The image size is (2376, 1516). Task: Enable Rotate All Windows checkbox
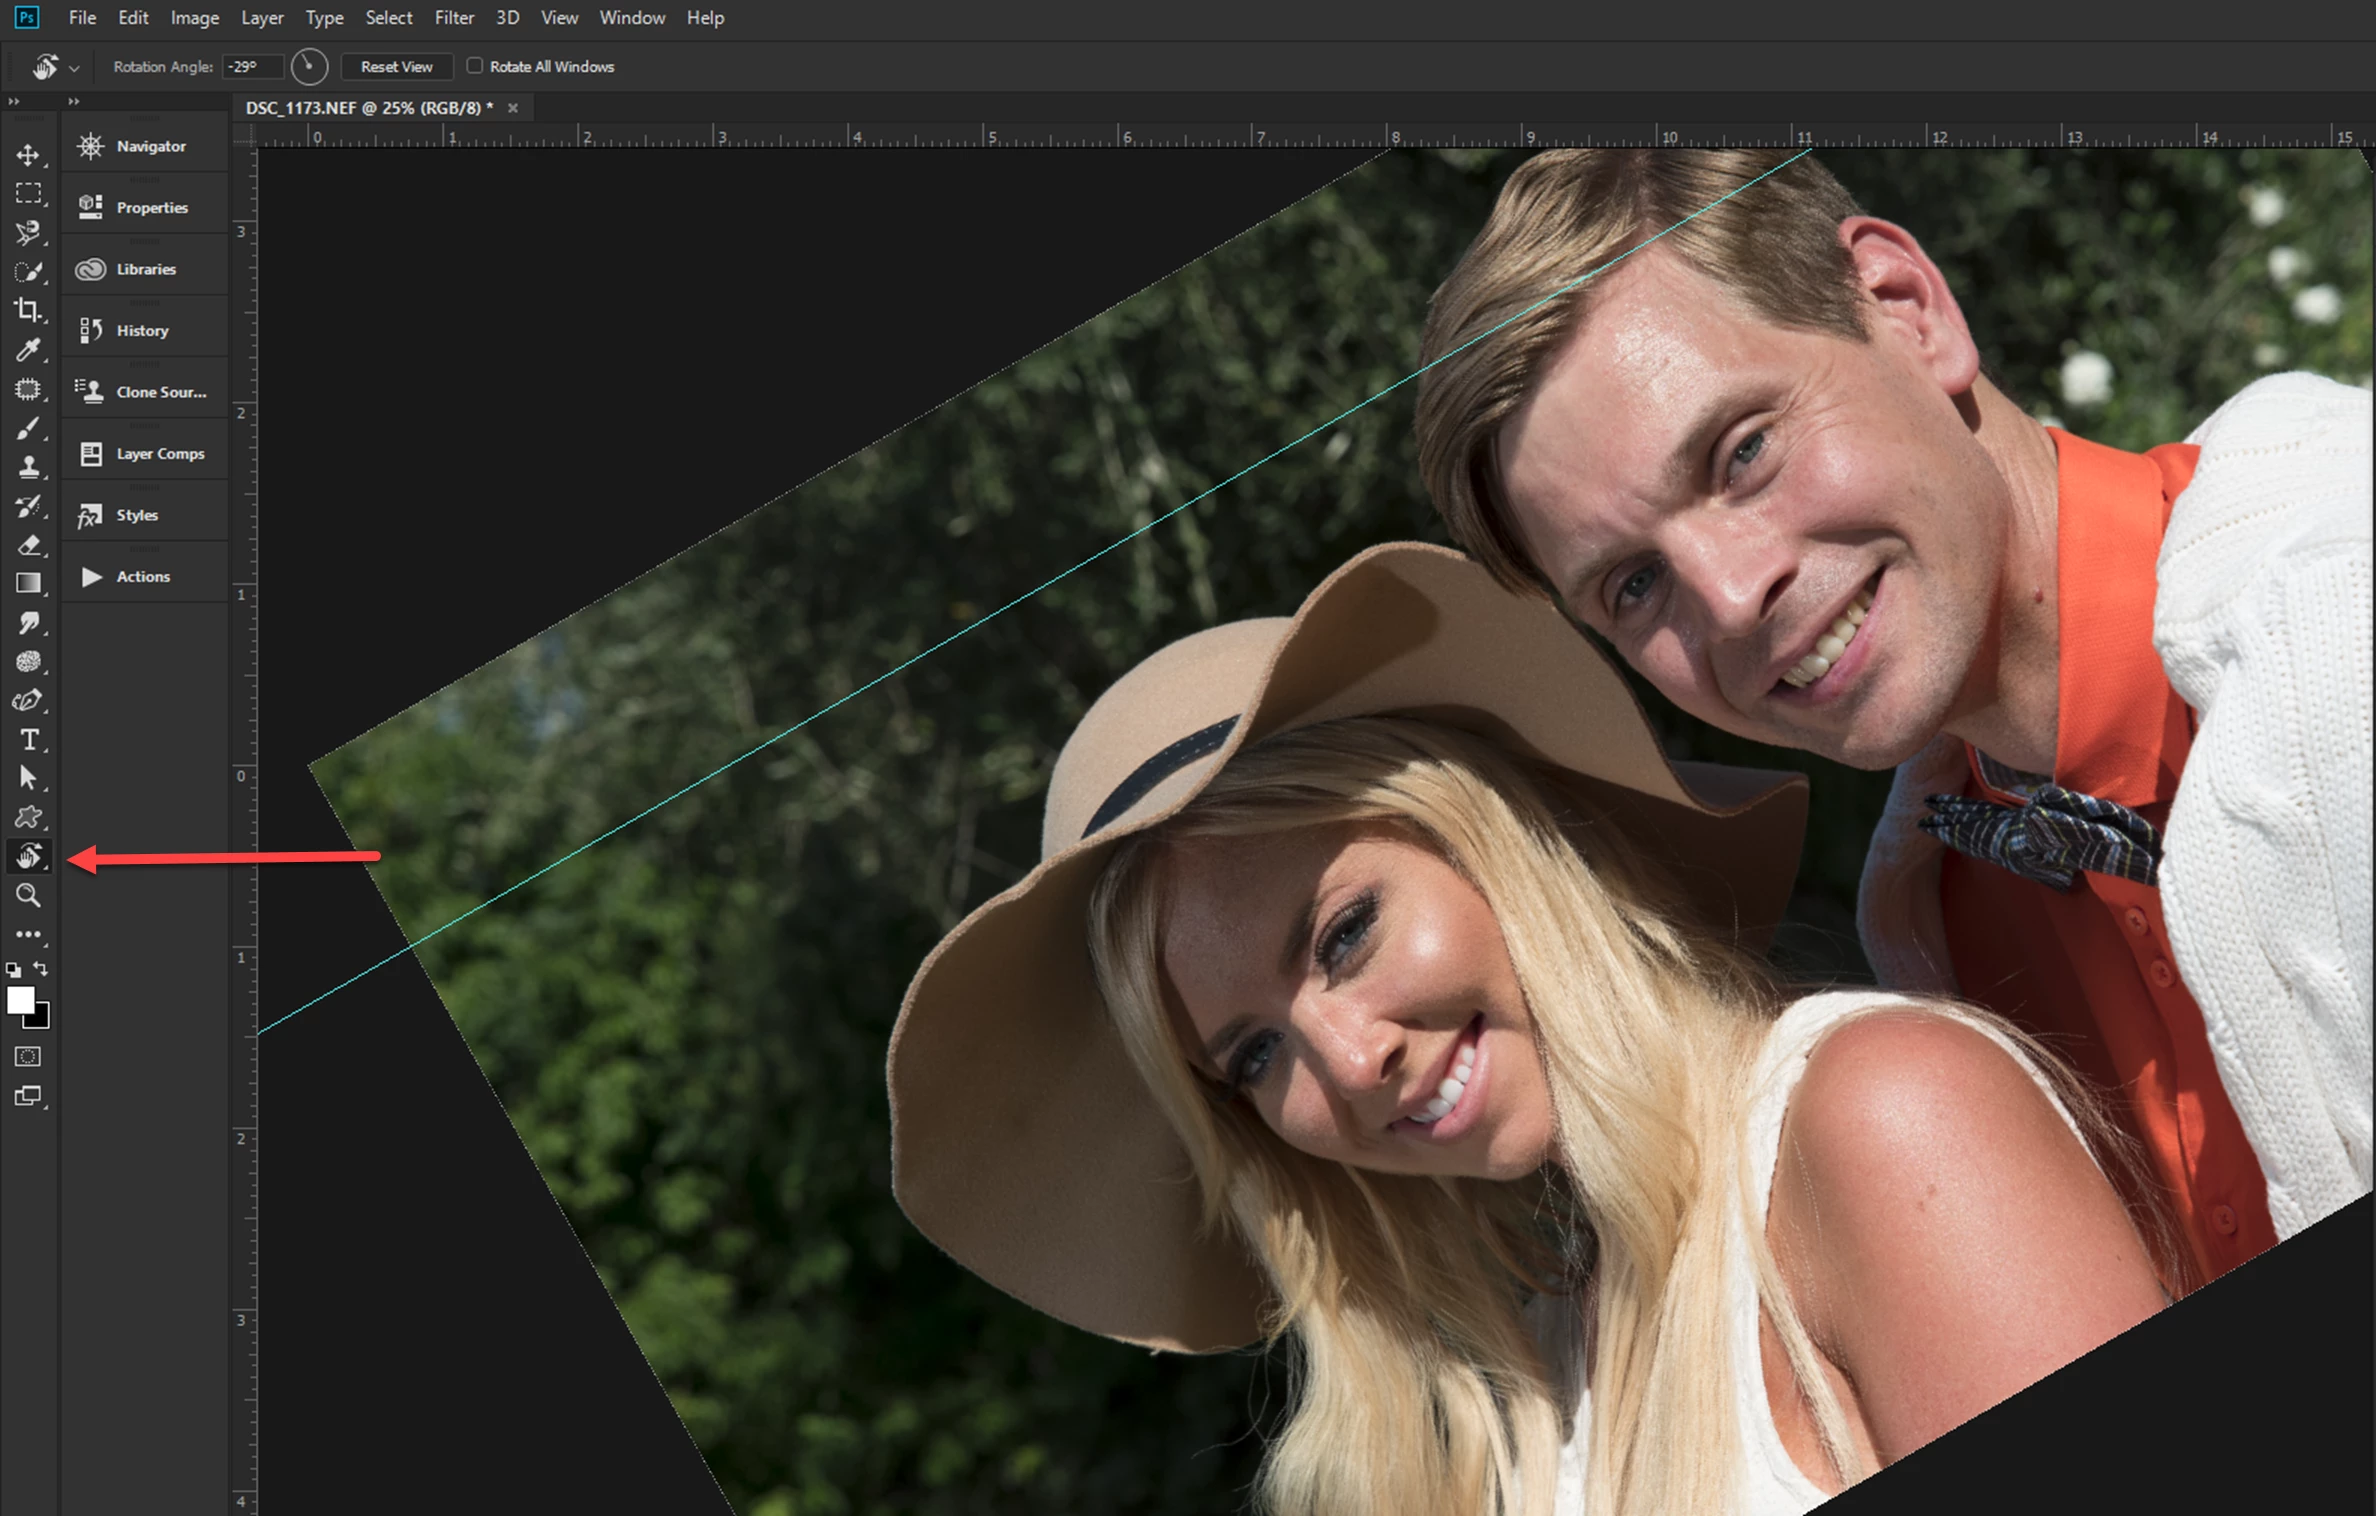(475, 66)
